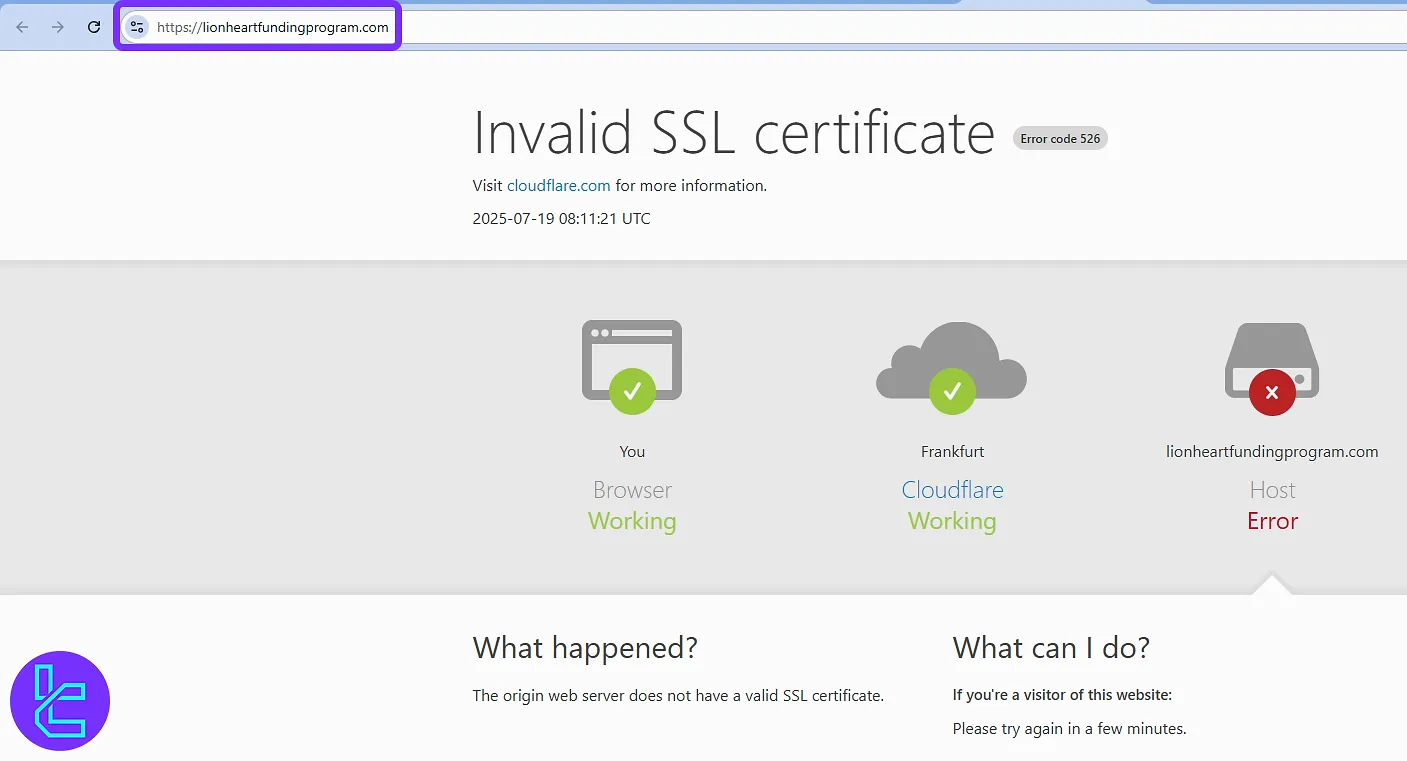The height and width of the screenshot is (761, 1407).
Task: Click the Cloudflare link under Frankfurt
Action: pyautogui.click(x=952, y=490)
